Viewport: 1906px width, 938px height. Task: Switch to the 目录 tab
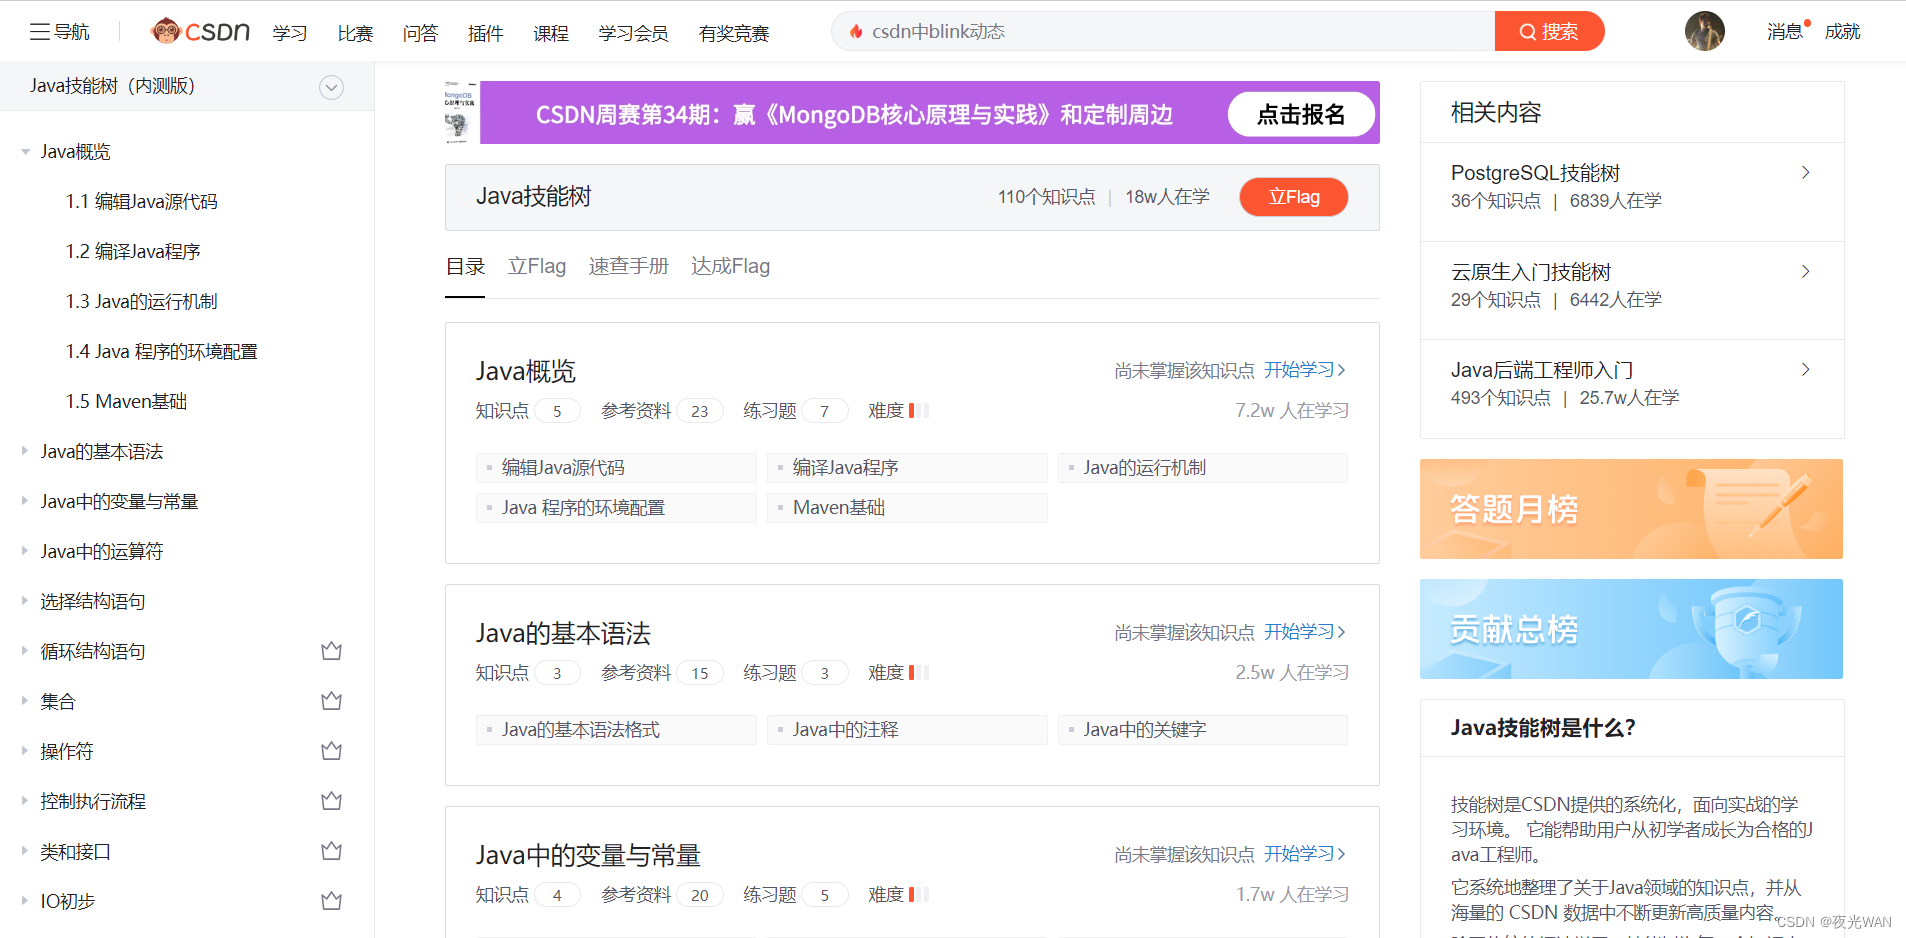(465, 266)
